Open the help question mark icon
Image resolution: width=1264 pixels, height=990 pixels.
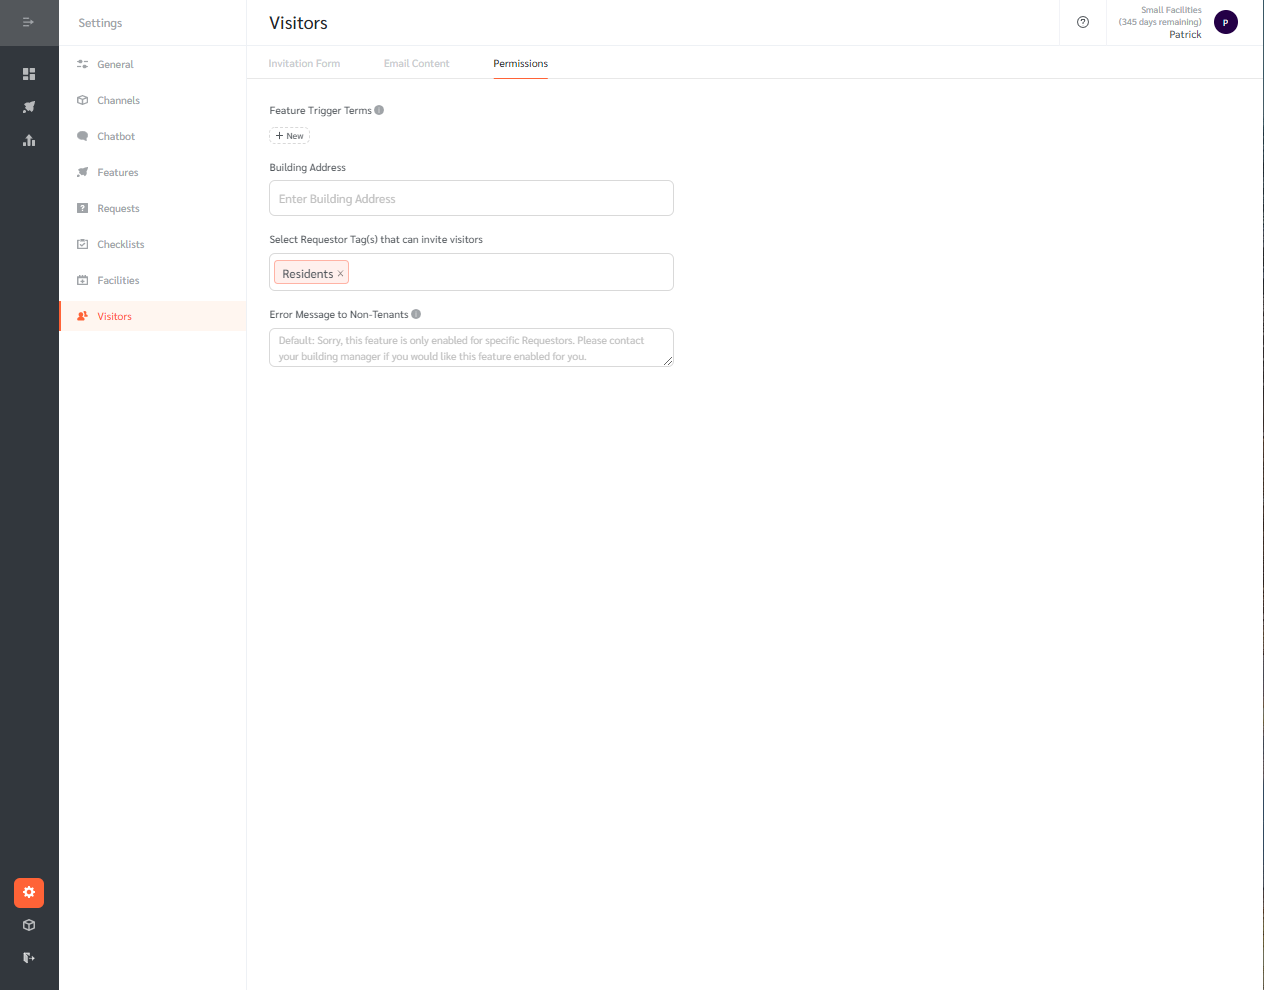coord(1082,22)
